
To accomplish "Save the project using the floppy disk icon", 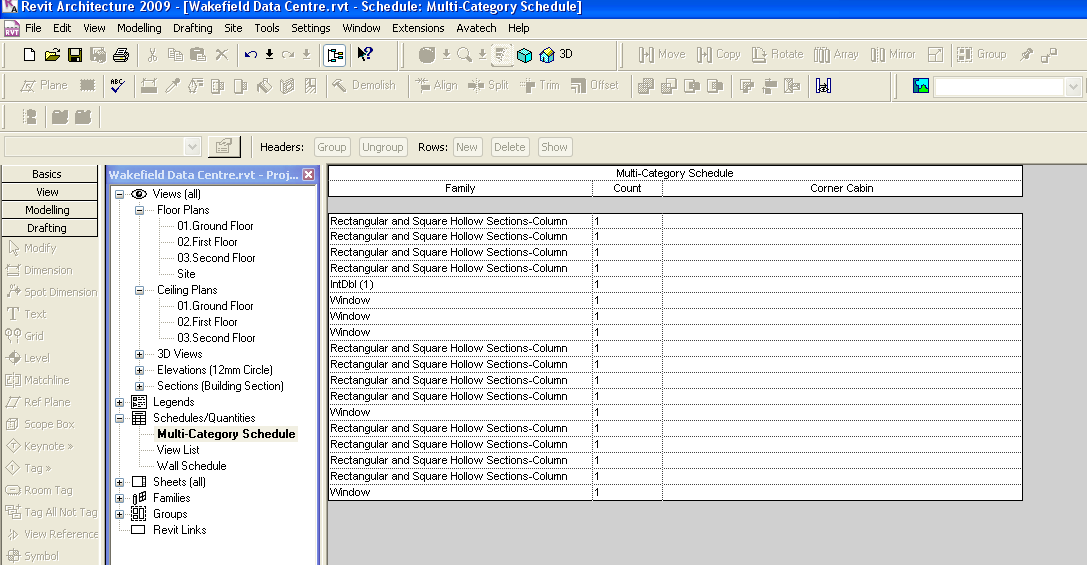I will [x=75, y=54].
